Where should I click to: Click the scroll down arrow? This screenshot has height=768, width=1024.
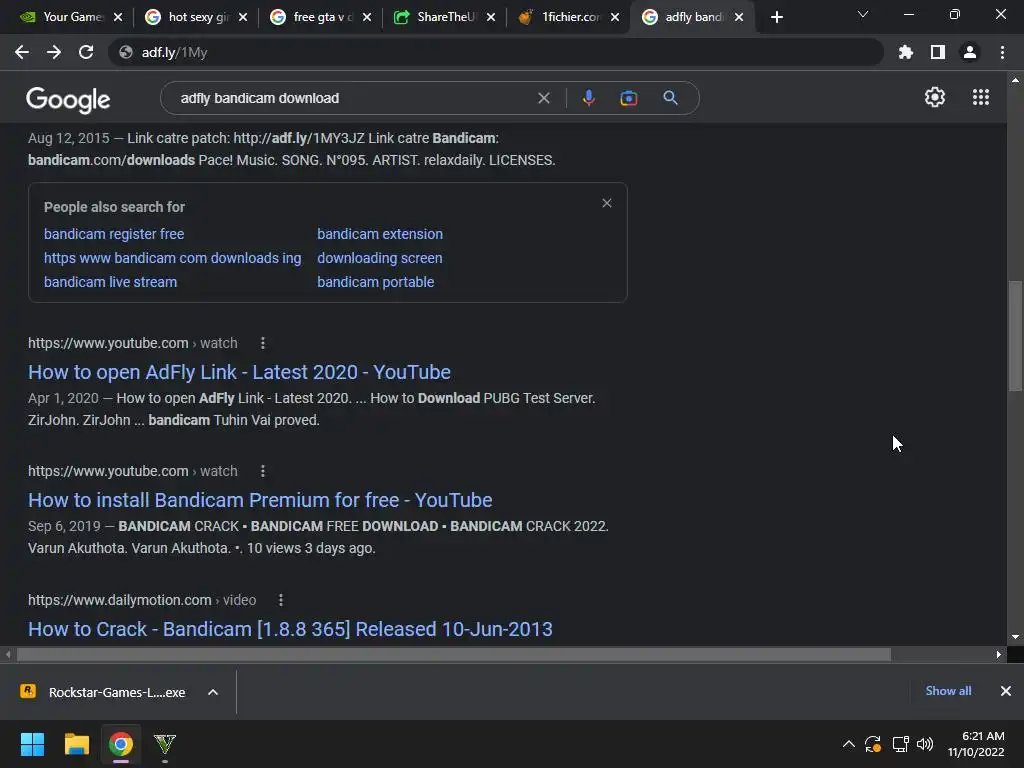[1015, 637]
